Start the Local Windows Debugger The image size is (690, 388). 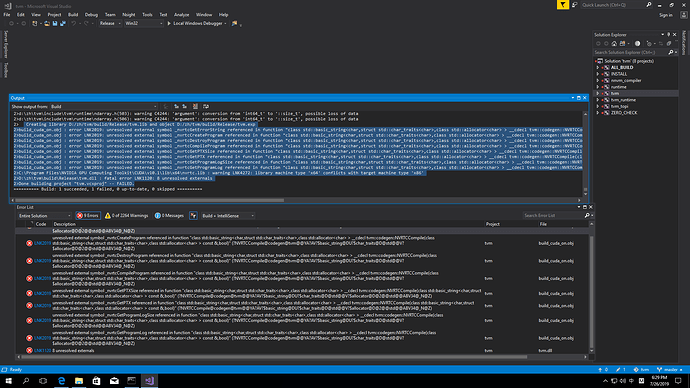(x=195, y=23)
